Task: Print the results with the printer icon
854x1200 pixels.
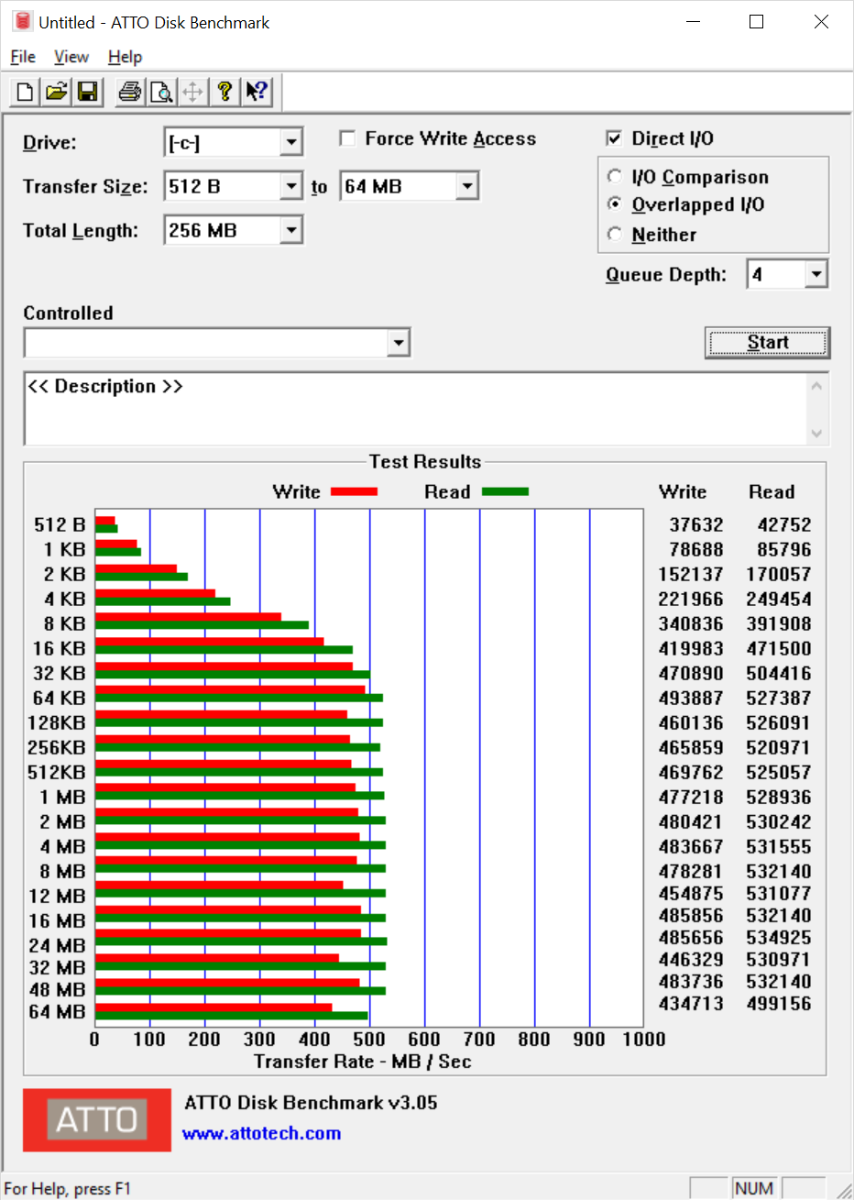Action: click(130, 93)
